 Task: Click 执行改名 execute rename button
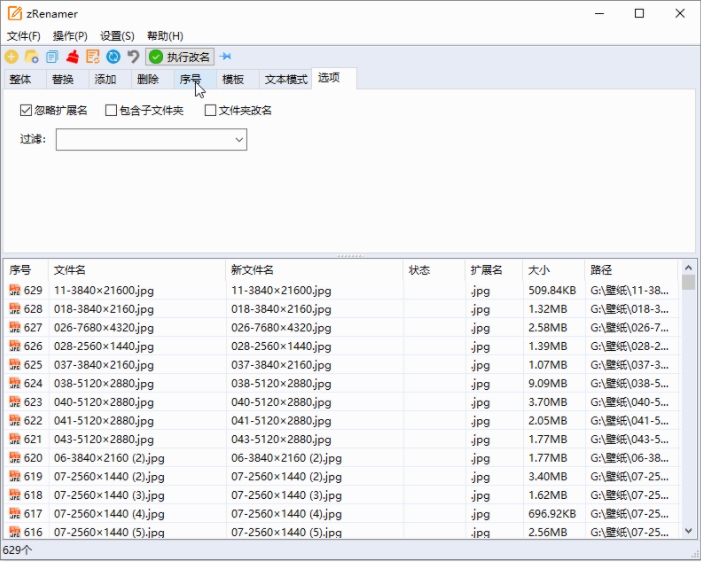[180, 57]
